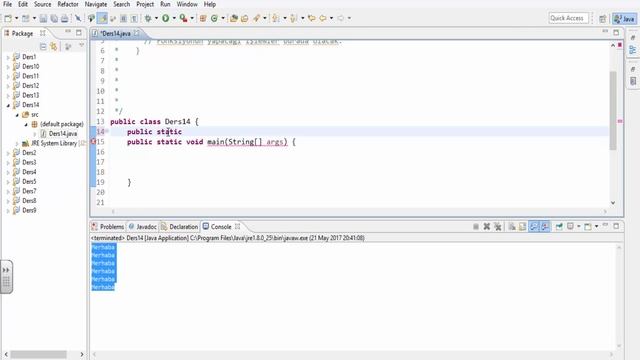The image size is (640, 360).
Task: Click the Package Explorer horizontal scrollbar thumb
Action: [38, 354]
